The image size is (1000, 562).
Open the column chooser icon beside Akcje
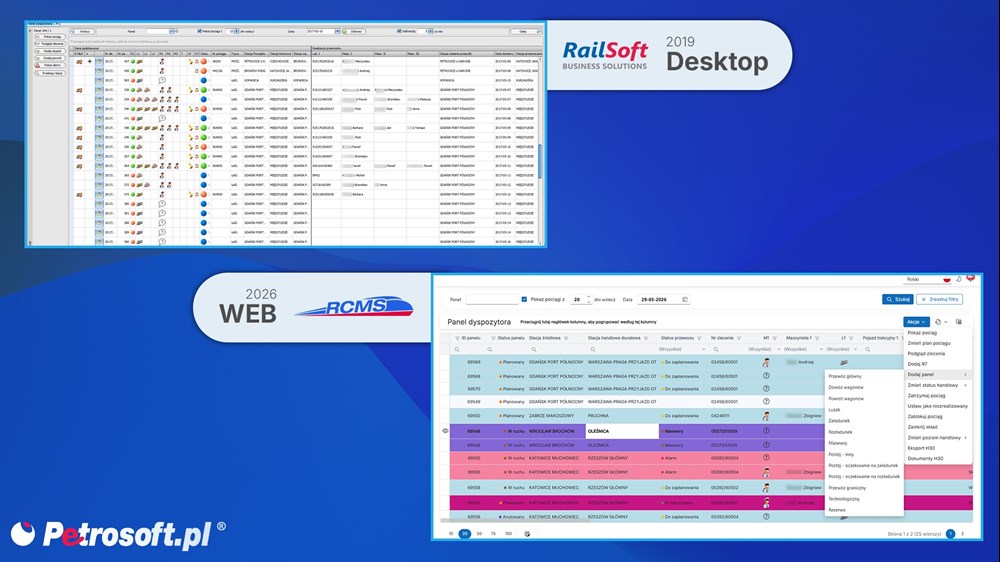pos(959,322)
